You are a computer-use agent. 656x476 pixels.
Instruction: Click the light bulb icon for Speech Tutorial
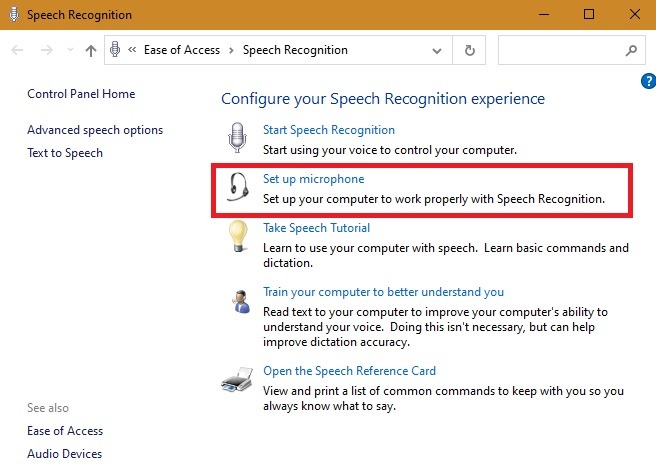pyautogui.click(x=238, y=236)
